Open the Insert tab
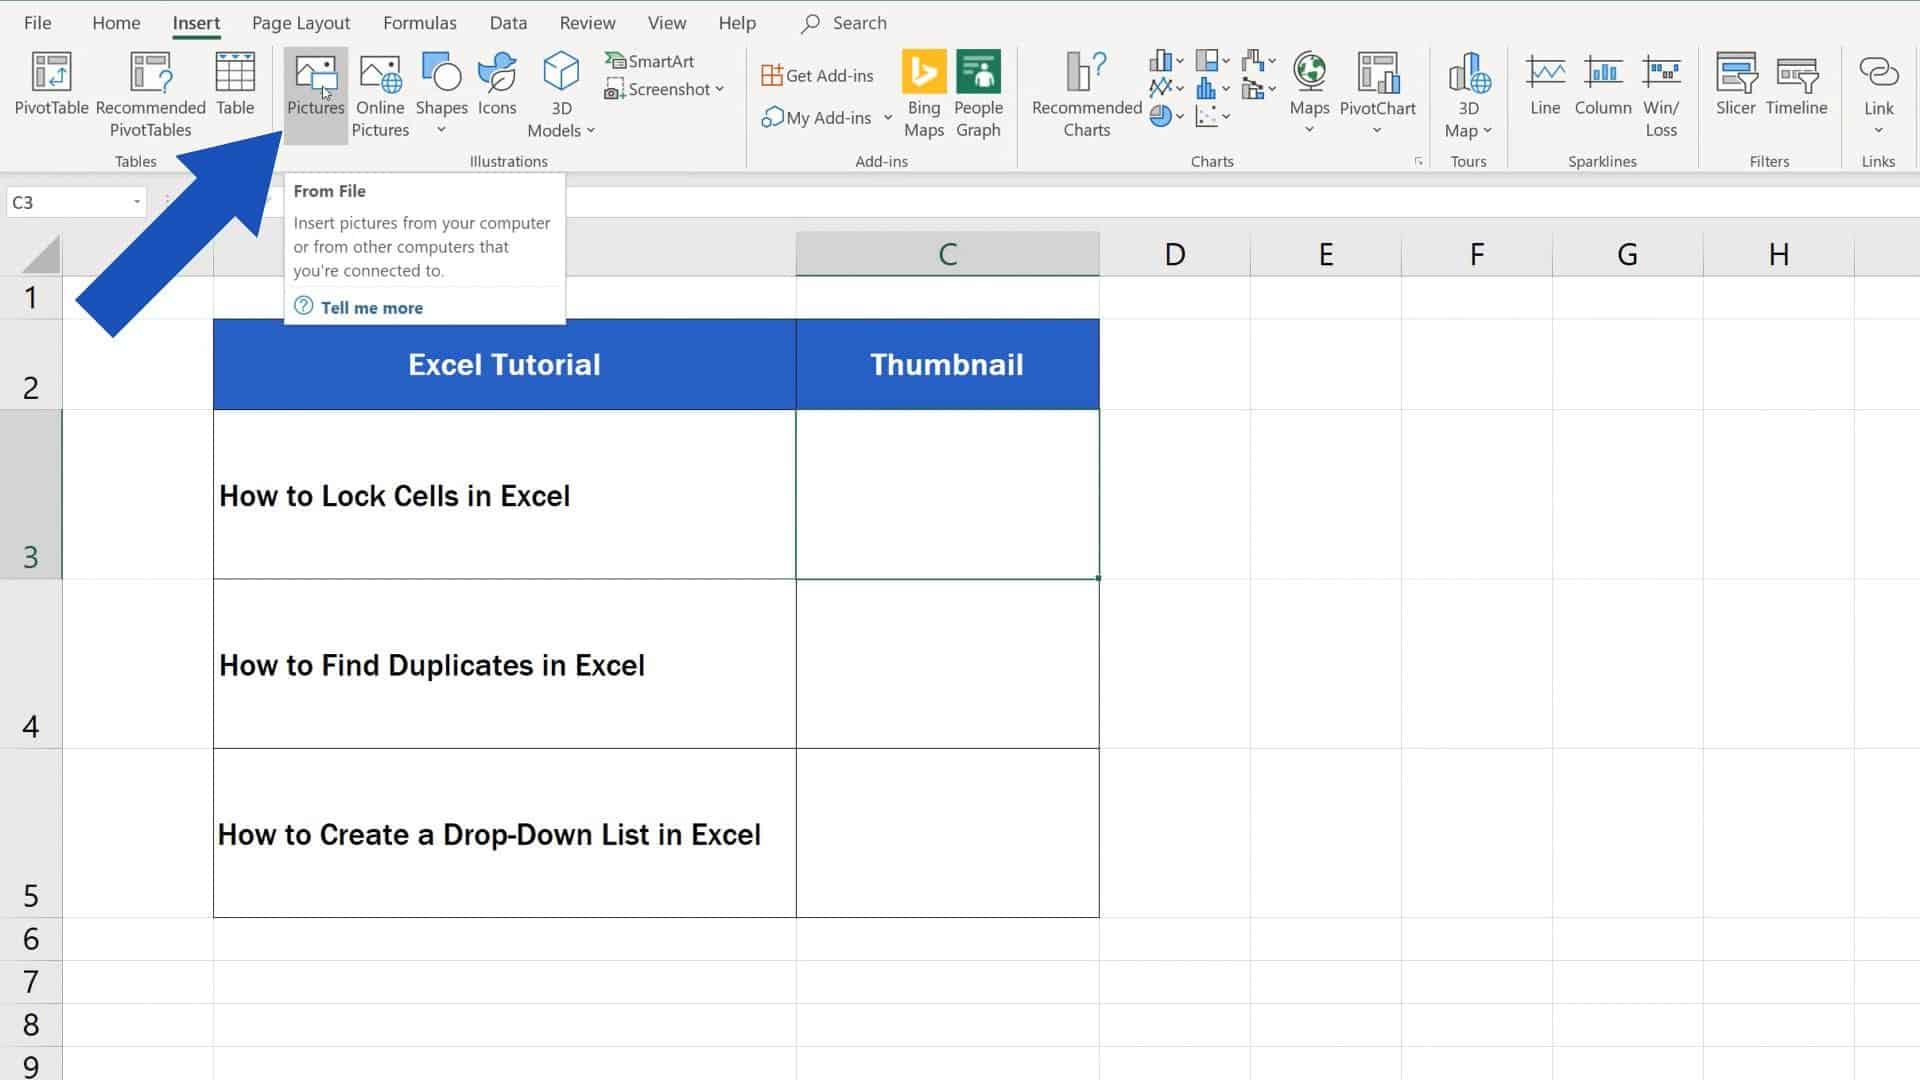 pos(195,22)
